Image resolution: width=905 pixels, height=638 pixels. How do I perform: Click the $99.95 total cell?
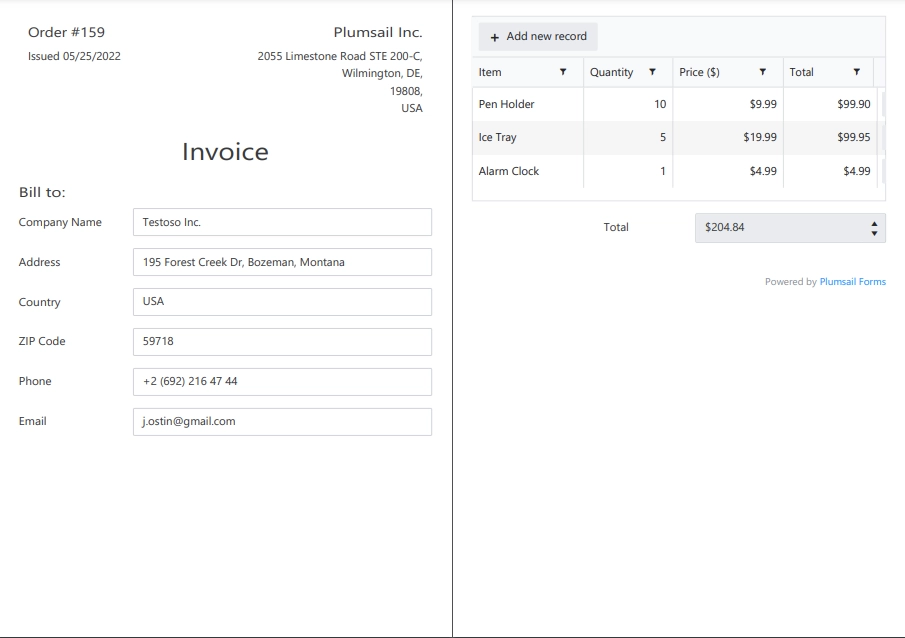(830, 137)
